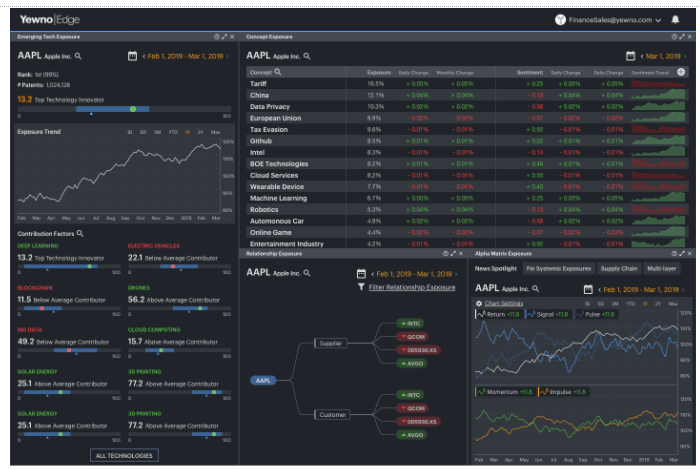Open Chart Settings gear
This screenshot has width=700, height=470.
479,304
